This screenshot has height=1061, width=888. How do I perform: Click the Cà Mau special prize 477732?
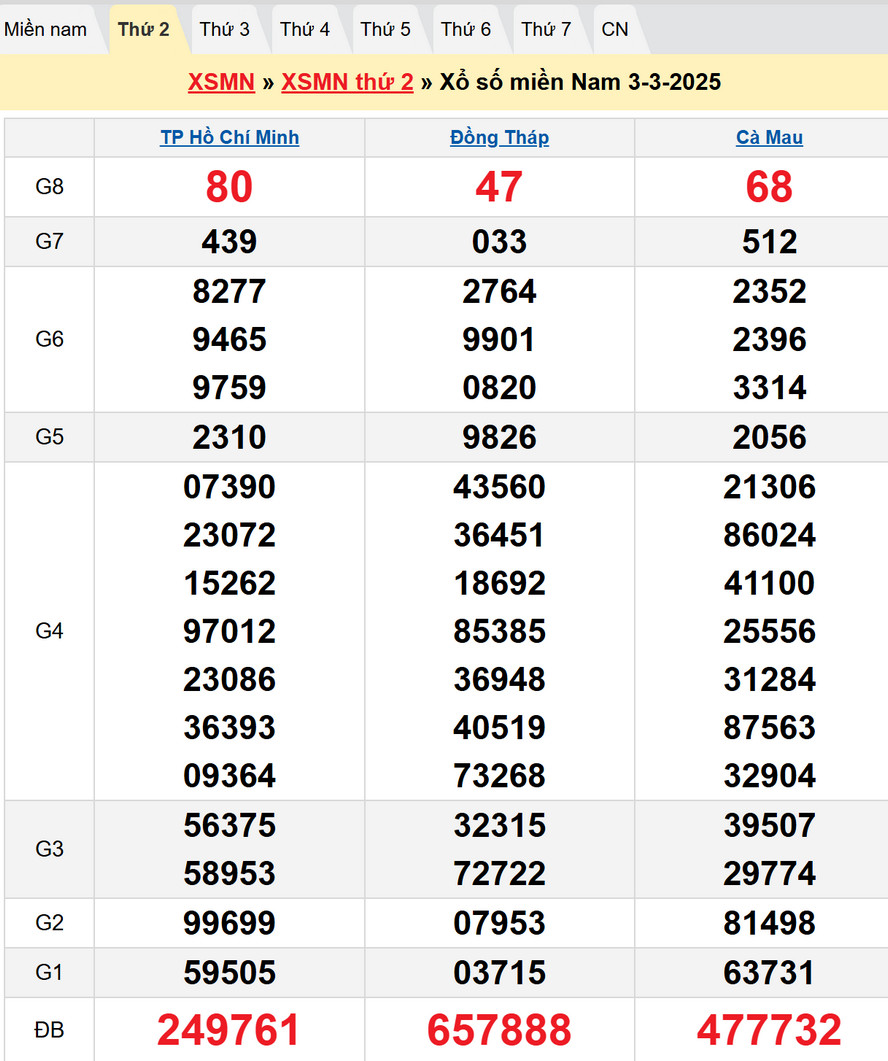click(769, 1029)
